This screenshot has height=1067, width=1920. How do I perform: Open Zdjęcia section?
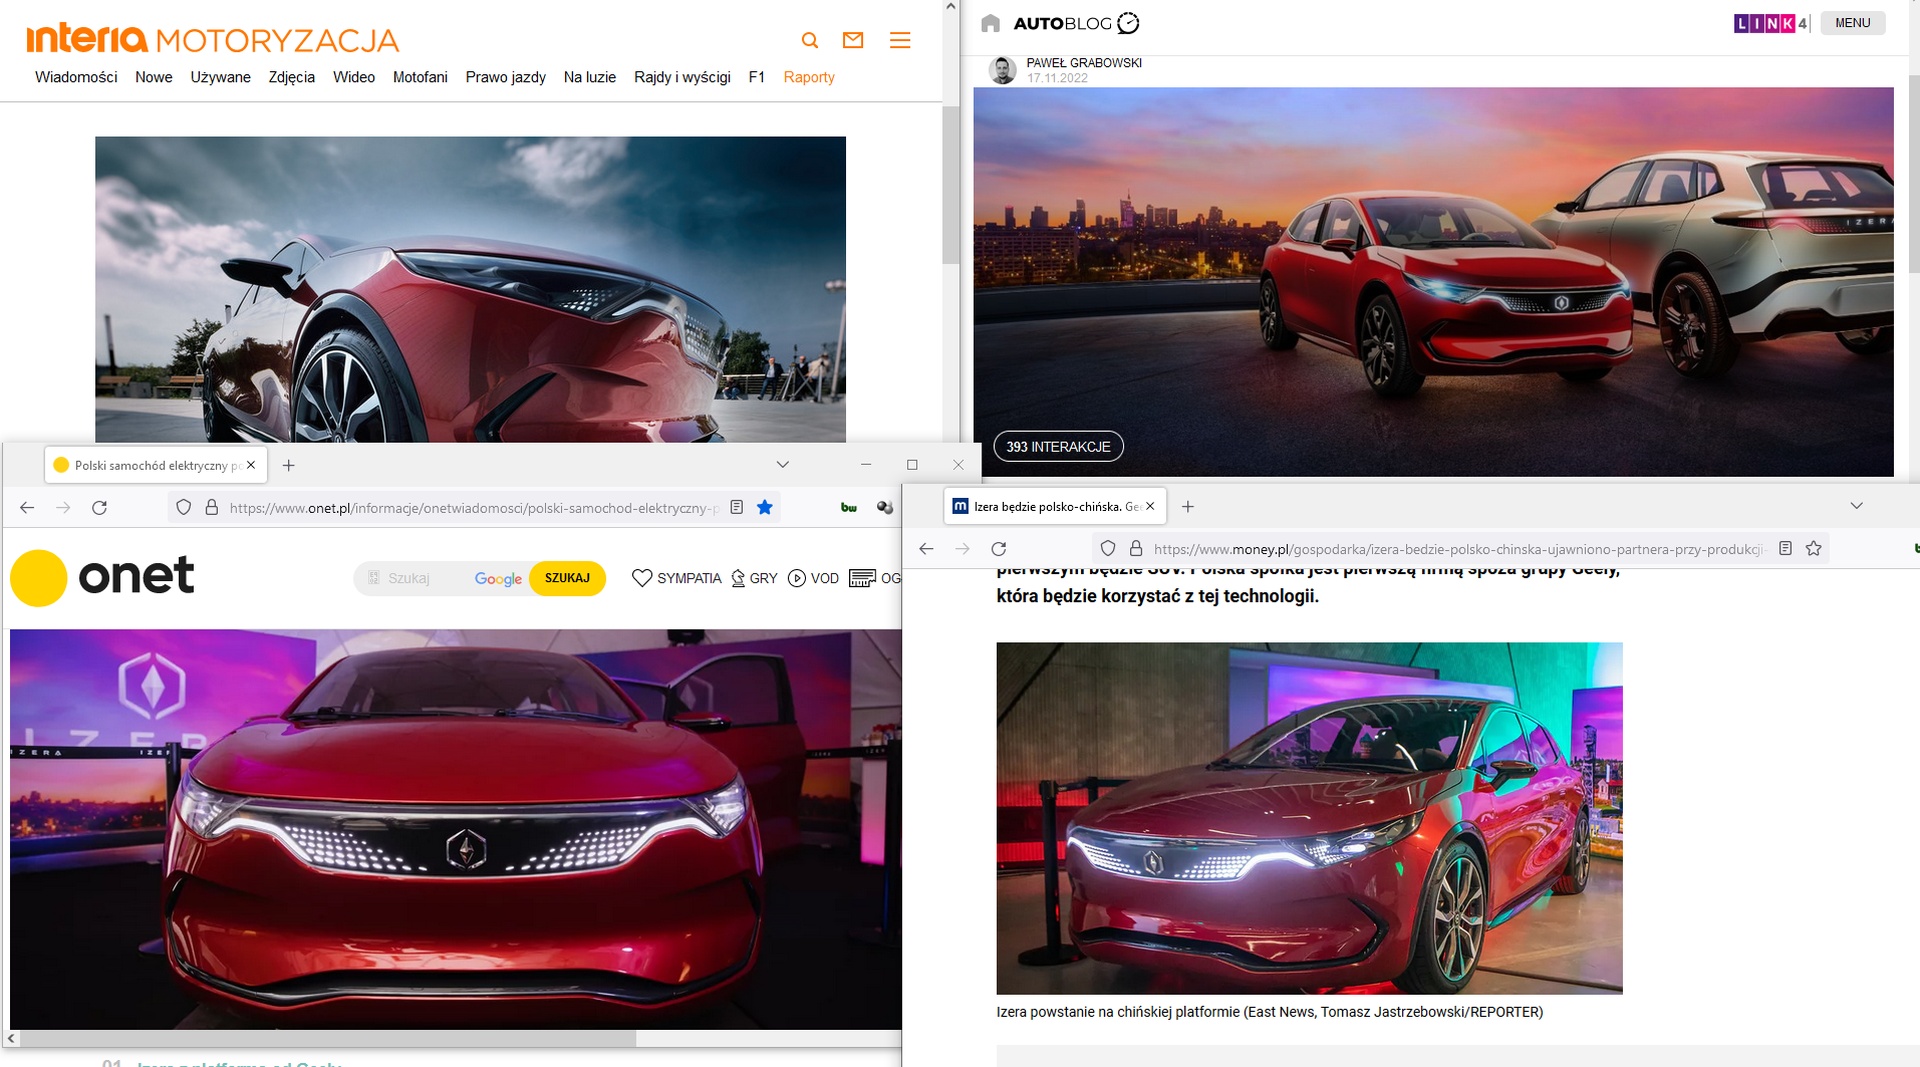point(292,77)
